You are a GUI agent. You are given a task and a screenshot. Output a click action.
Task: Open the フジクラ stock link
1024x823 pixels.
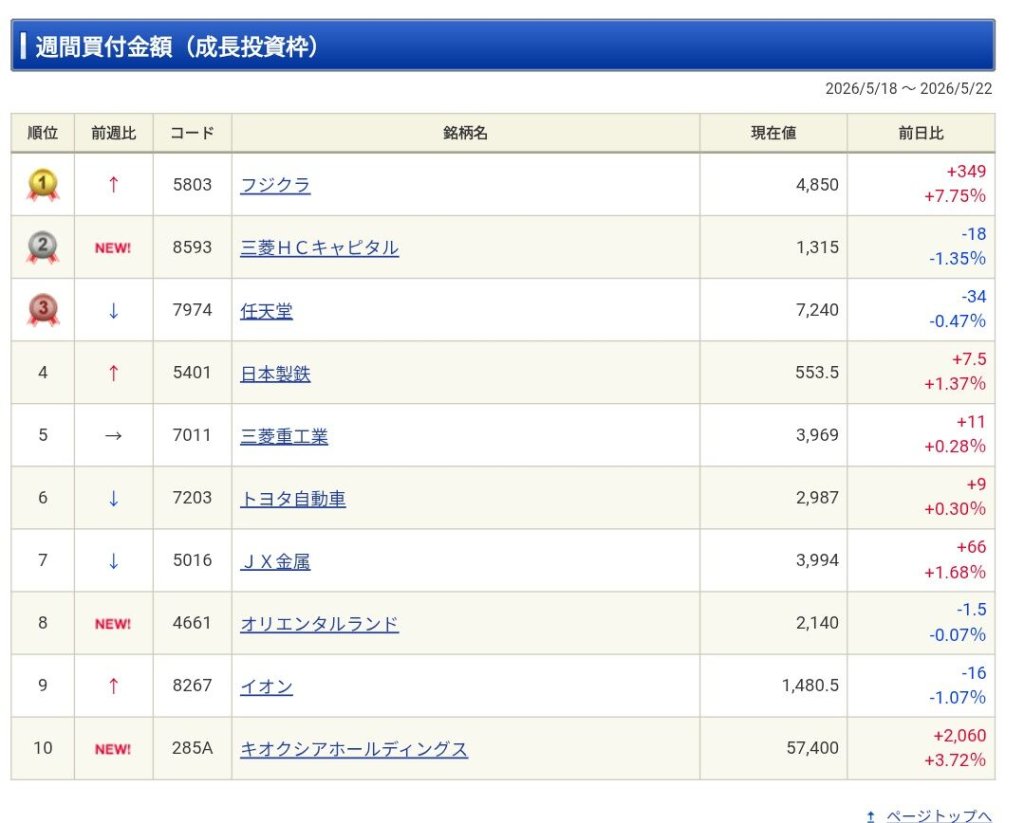coord(275,186)
